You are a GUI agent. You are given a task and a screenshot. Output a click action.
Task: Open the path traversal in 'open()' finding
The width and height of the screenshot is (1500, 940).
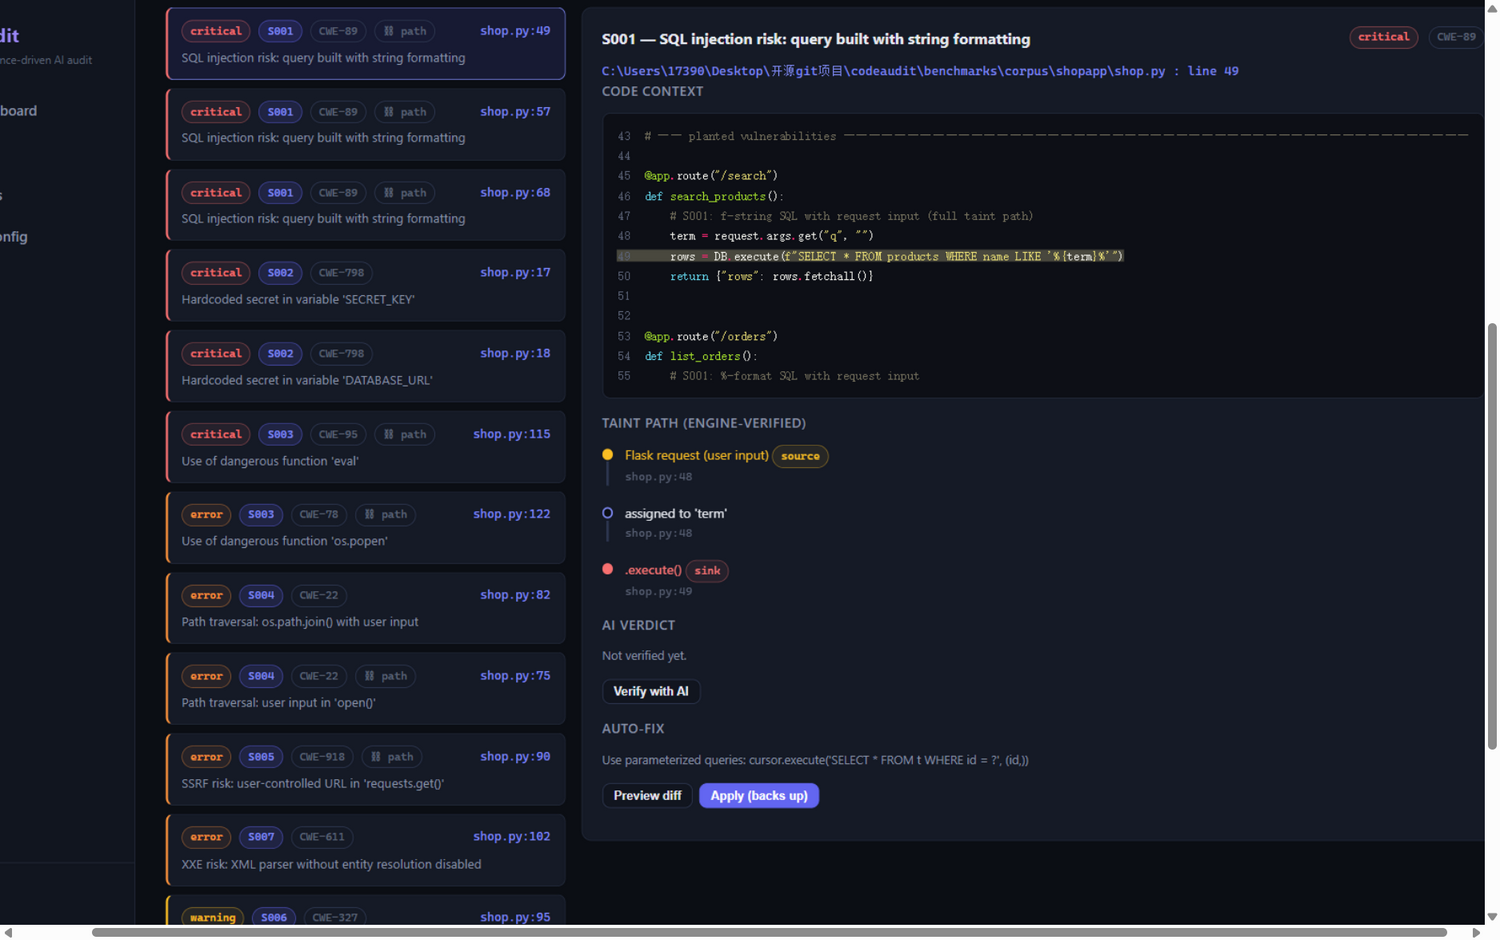365,689
